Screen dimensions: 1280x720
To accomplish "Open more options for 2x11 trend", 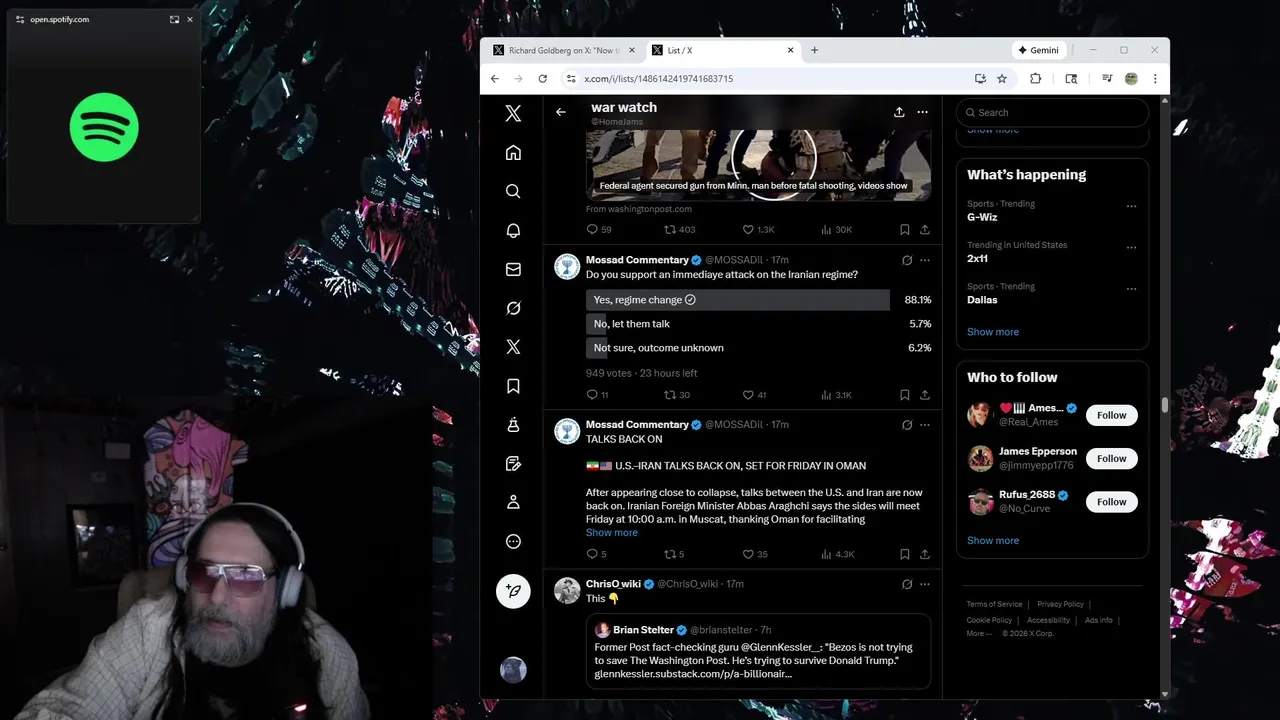I will coord(1131,248).
